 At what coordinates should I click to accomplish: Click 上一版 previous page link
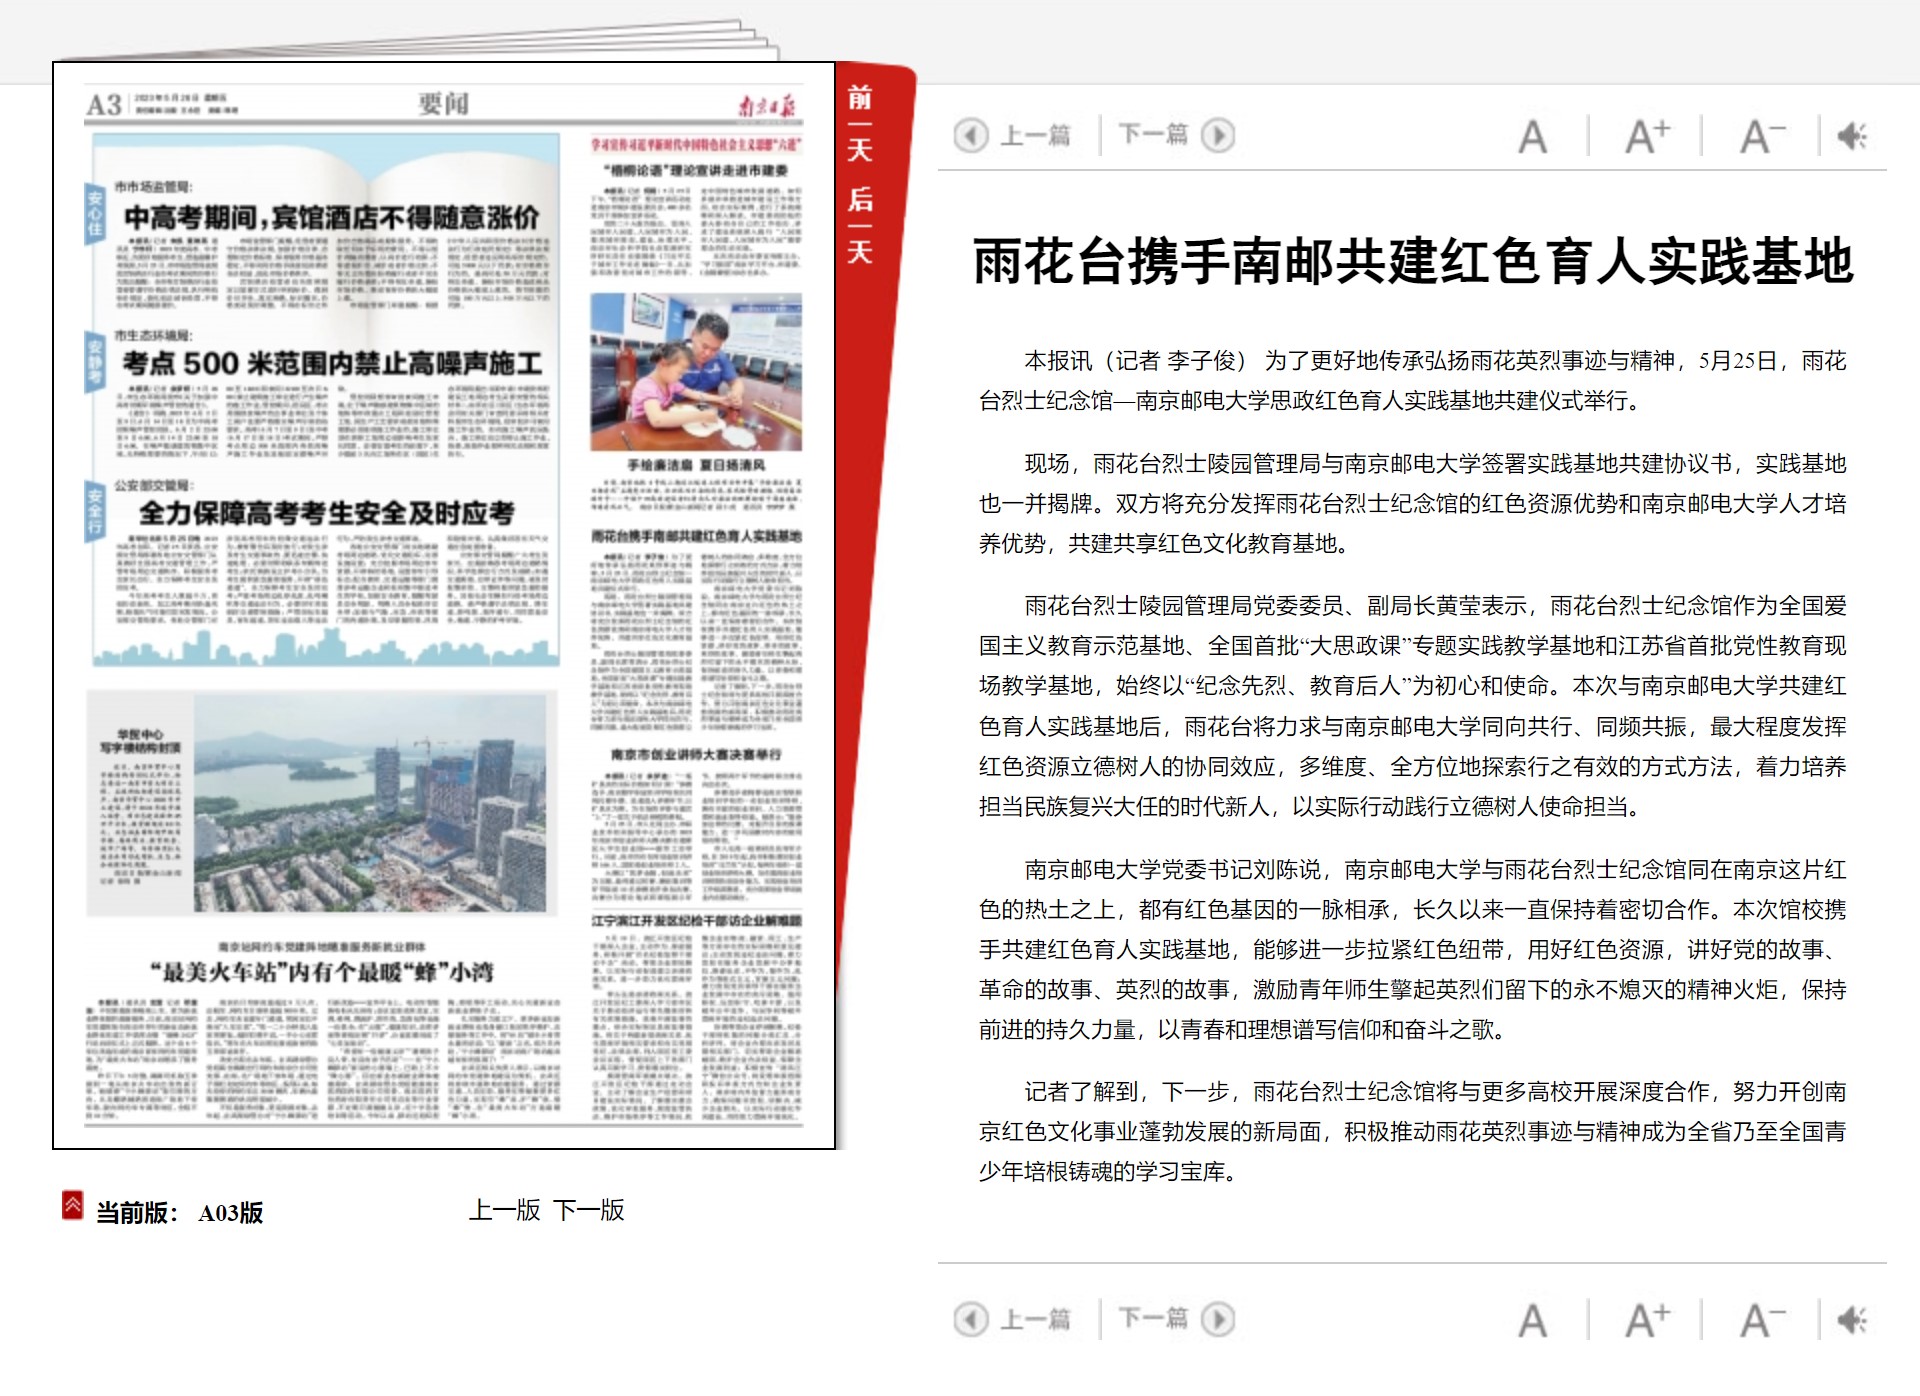pos(504,1210)
